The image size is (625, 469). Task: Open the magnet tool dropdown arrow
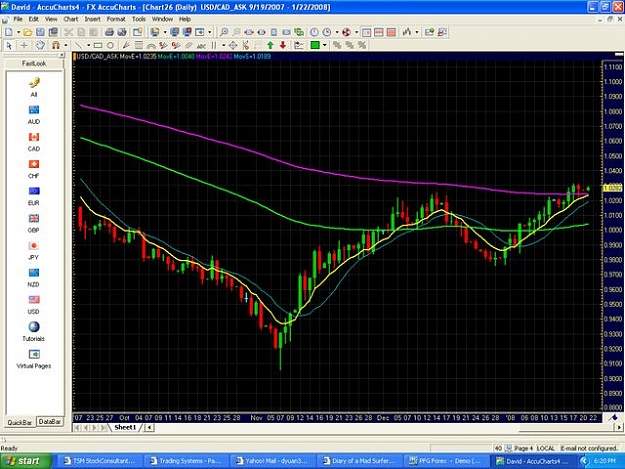click(66, 45)
